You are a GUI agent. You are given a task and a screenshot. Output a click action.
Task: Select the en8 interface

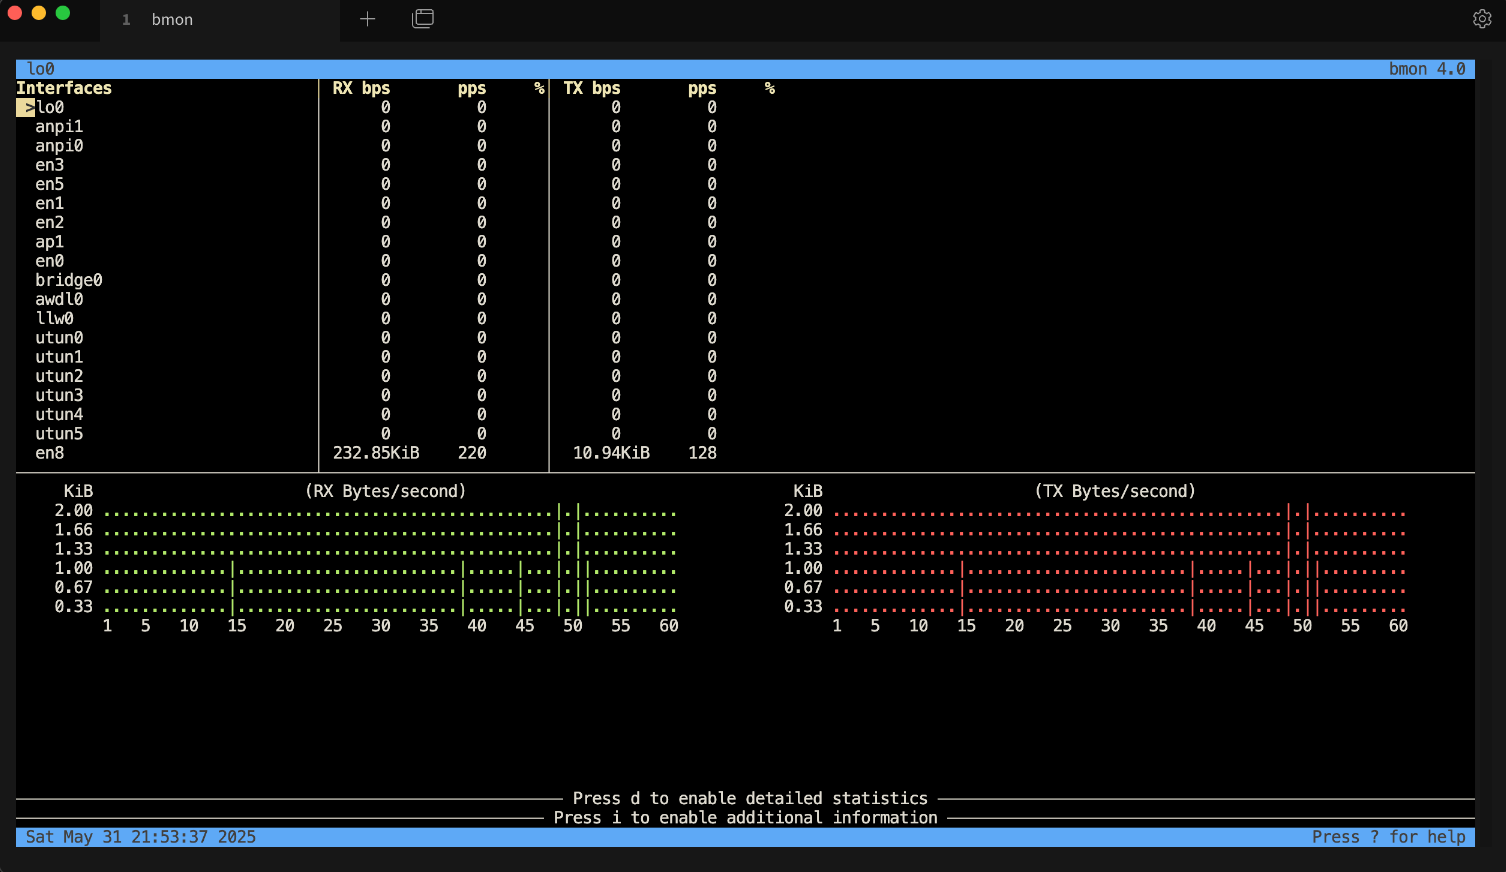(49, 453)
